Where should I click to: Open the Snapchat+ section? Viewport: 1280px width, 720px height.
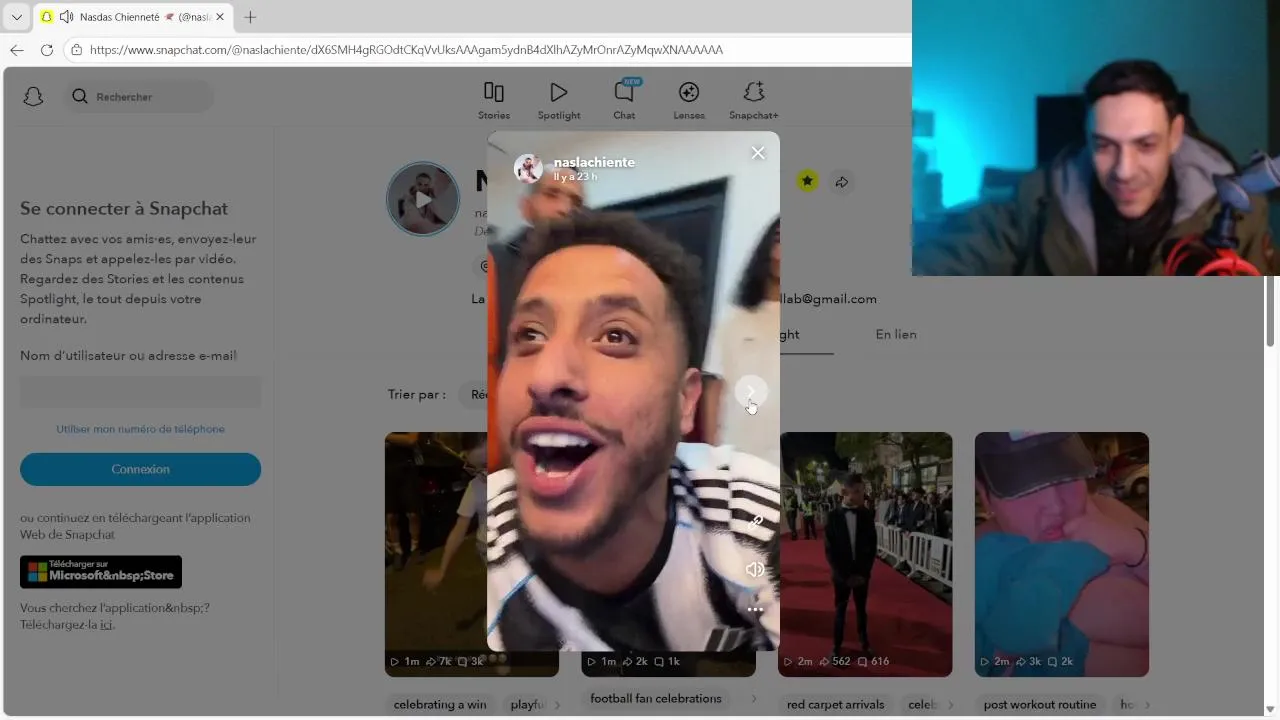[754, 101]
